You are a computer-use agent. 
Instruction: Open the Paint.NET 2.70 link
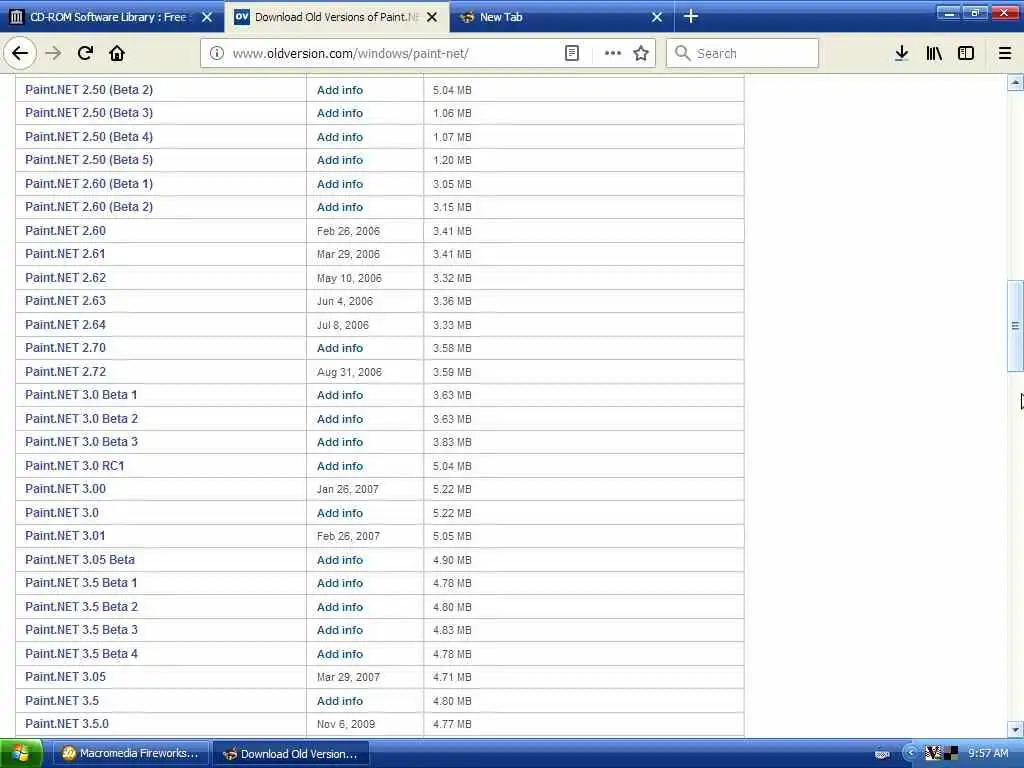click(65, 348)
